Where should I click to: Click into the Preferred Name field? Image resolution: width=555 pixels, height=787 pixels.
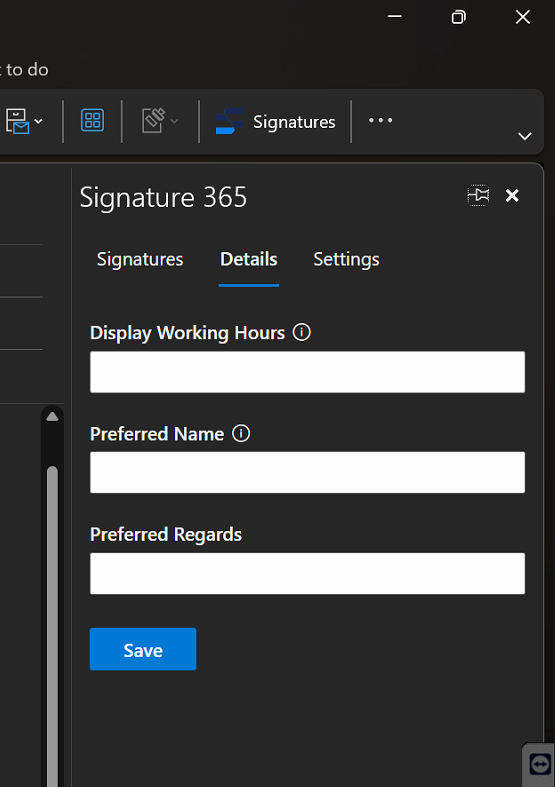coord(308,472)
